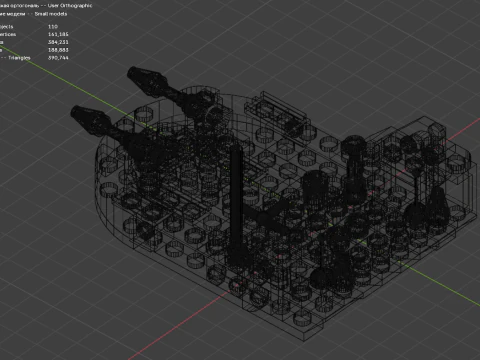Select the bottle-shaped part on the right side

pyautogui.click(x=437, y=207)
